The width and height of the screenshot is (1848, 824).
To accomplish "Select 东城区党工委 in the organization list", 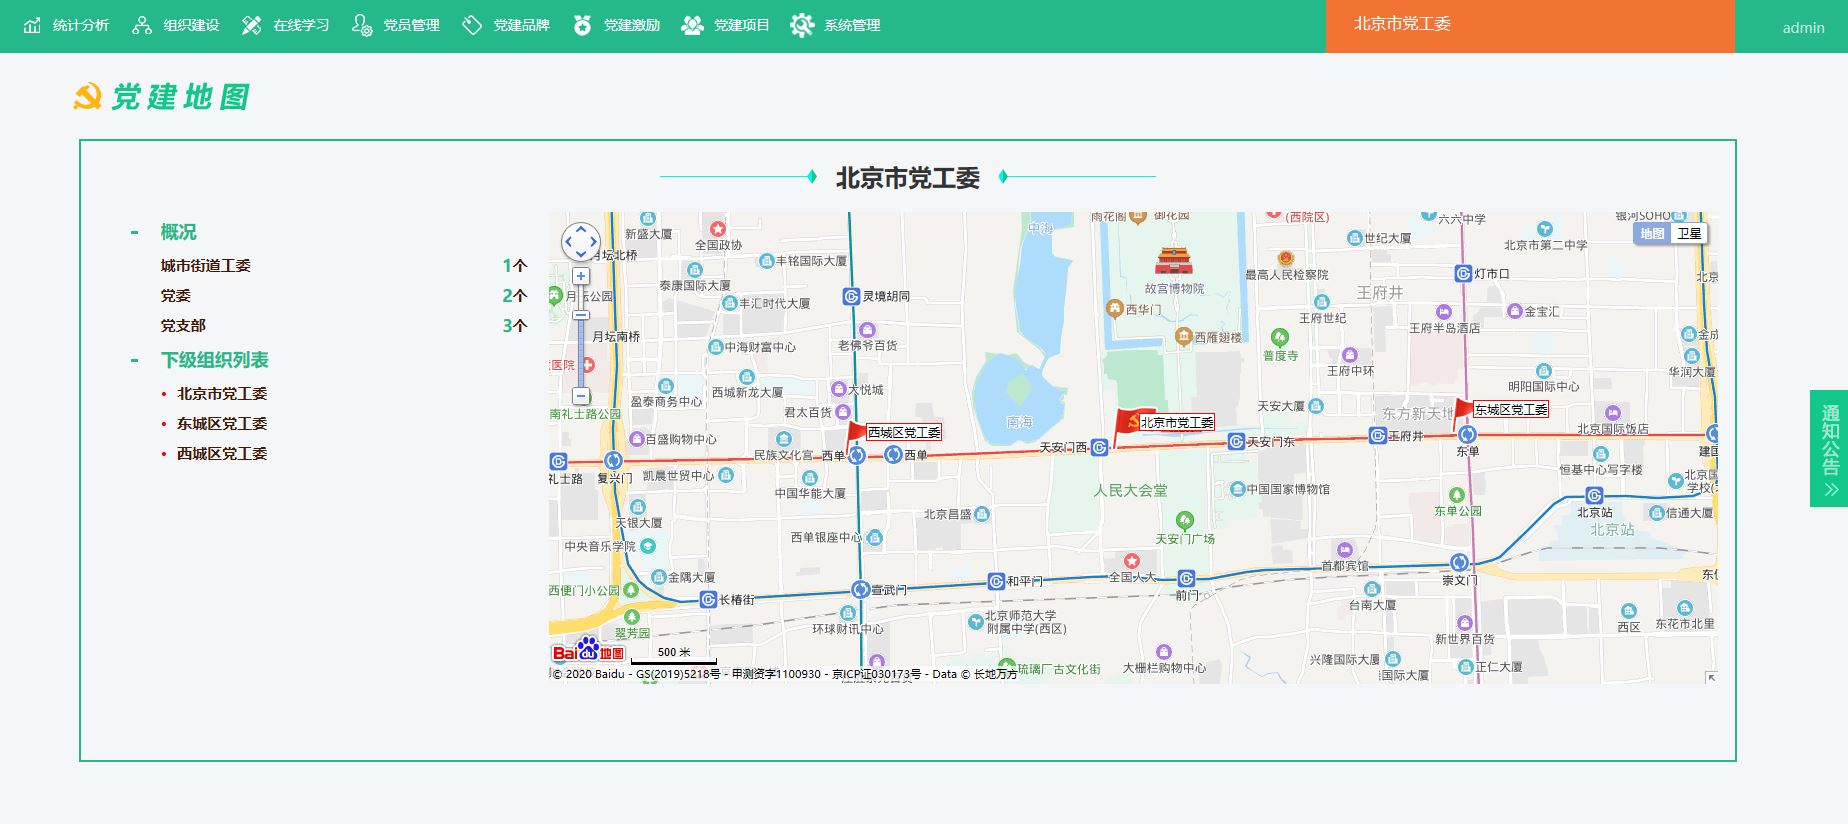I will tap(222, 424).
